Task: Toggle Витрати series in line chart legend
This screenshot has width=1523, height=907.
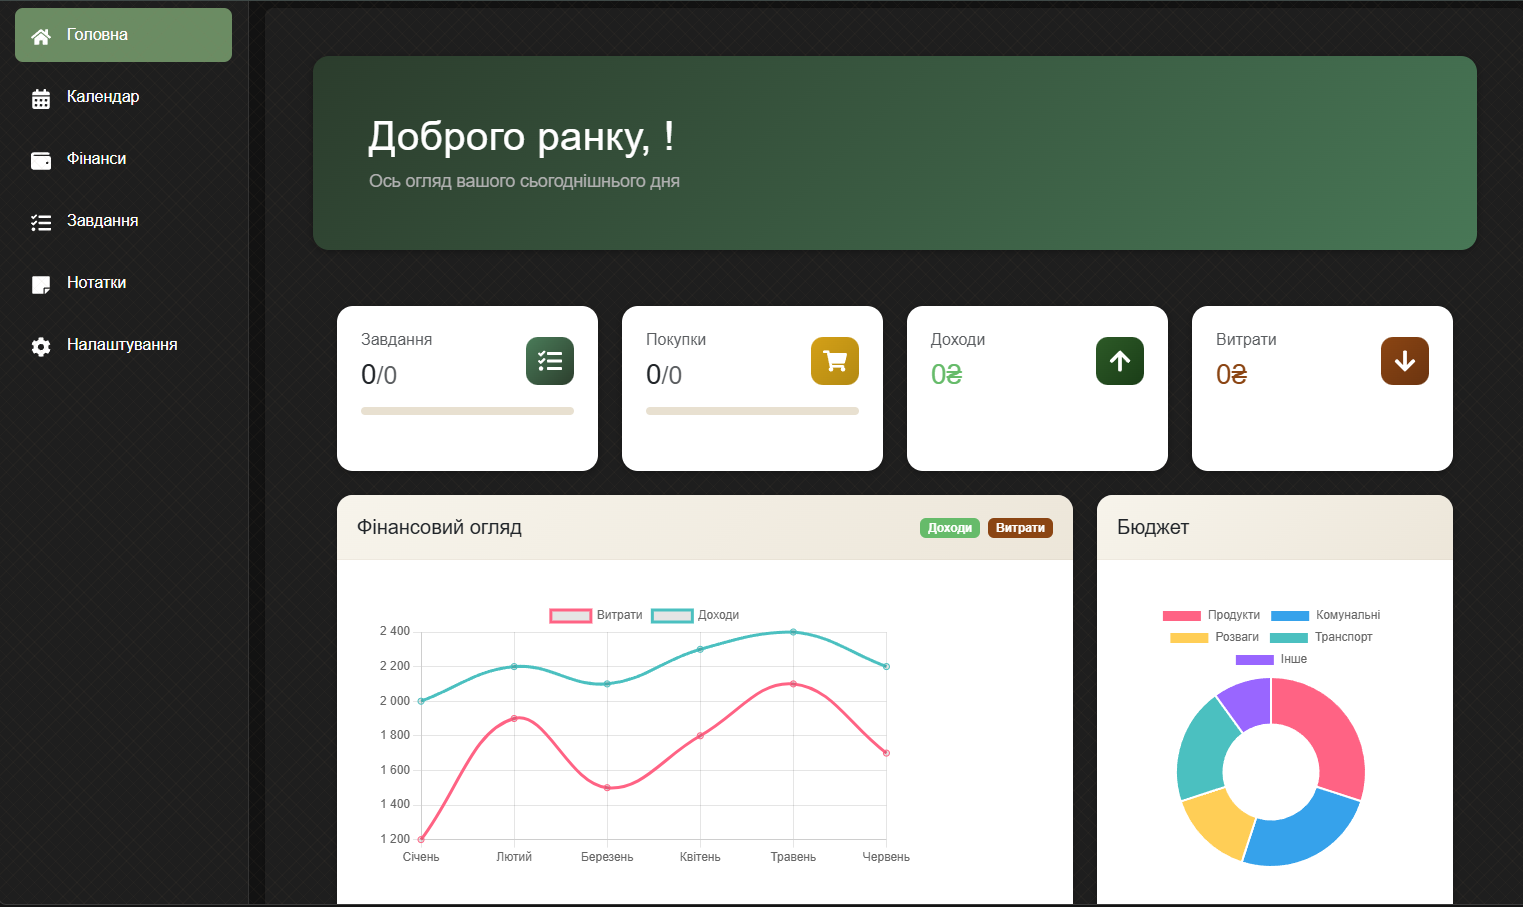Action: (596, 615)
